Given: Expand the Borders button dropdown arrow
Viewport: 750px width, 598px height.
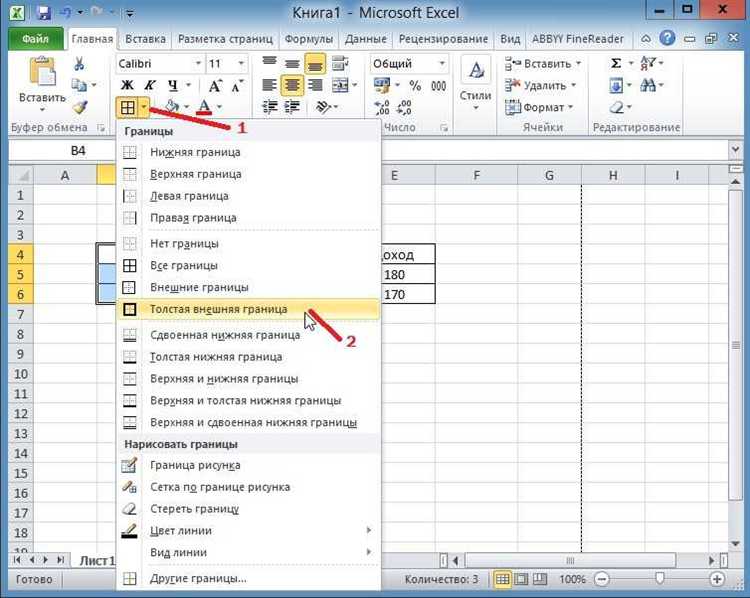Looking at the screenshot, I should click(x=144, y=107).
